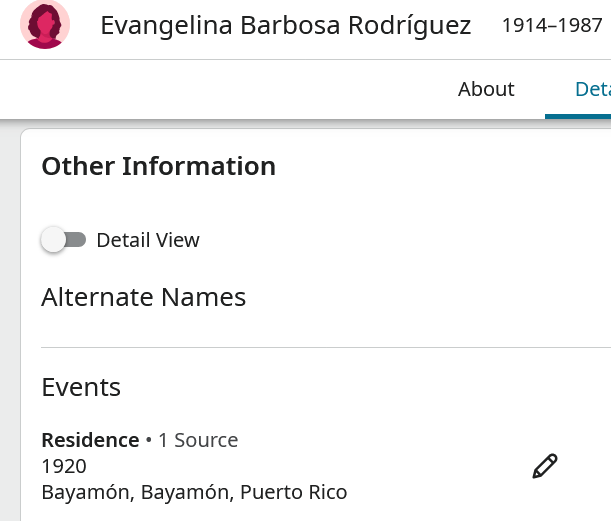Edit the Residence event with pencil icon
The height and width of the screenshot is (521, 611).
[x=545, y=466]
